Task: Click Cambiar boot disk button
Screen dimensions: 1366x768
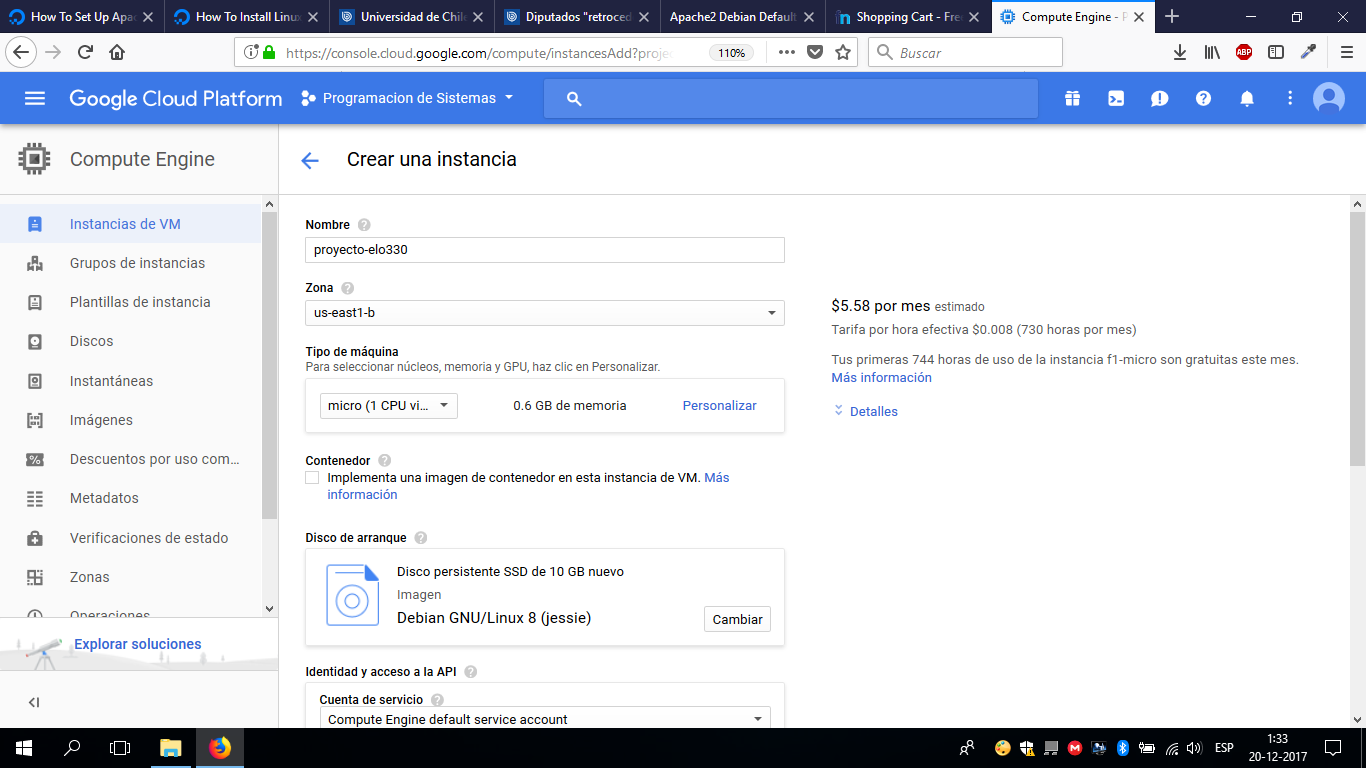Action: click(x=737, y=619)
